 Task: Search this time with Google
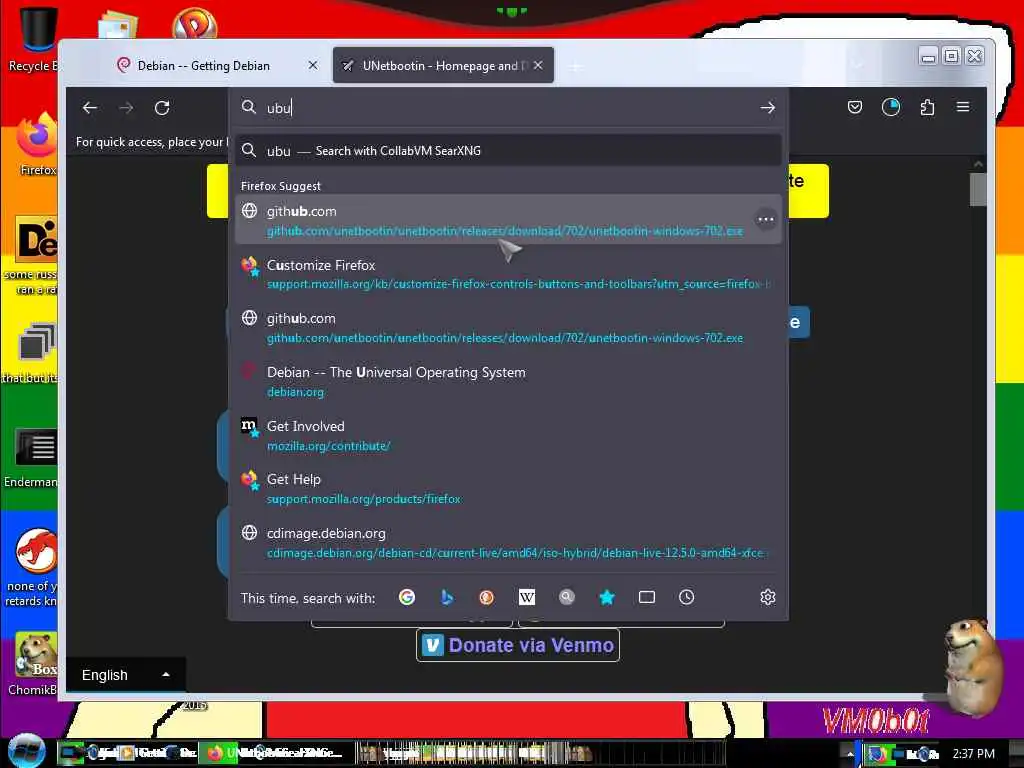pos(407,597)
